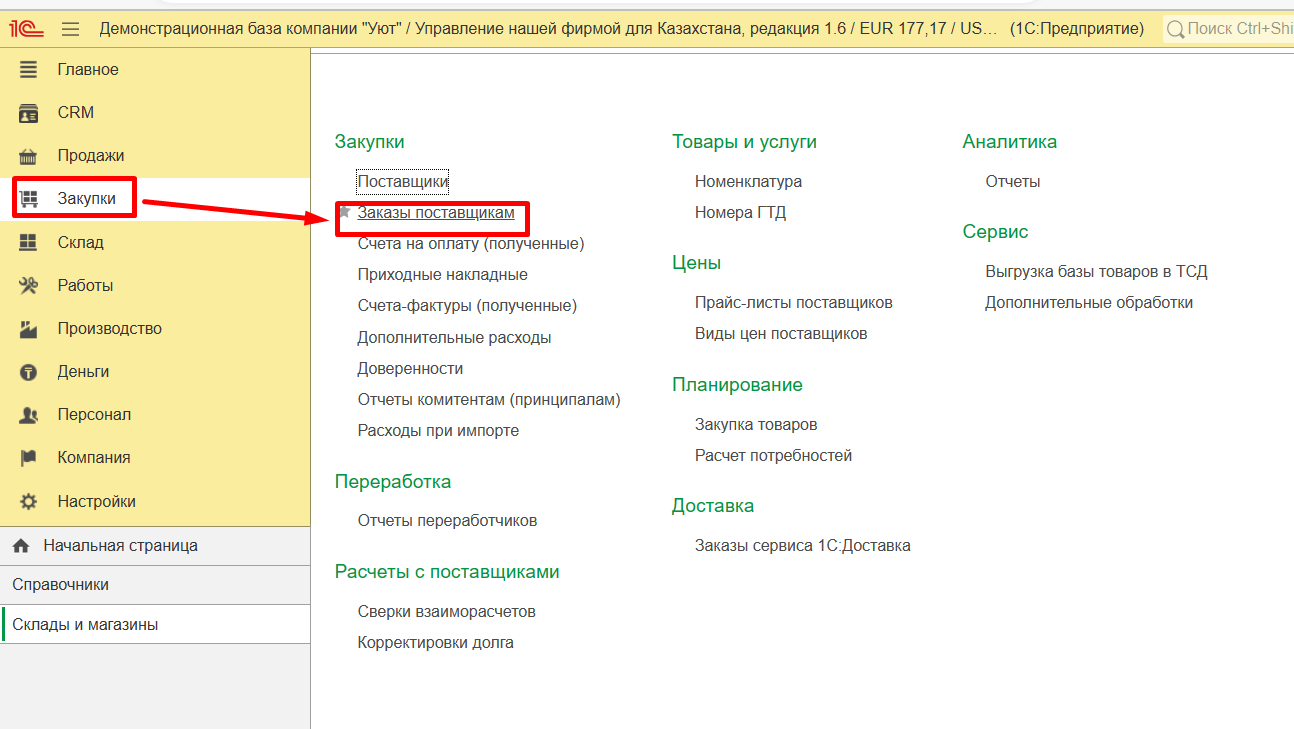The width and height of the screenshot is (1294, 729).
Task: Click the CRM contact card icon
Action: pyautogui.click(x=29, y=113)
